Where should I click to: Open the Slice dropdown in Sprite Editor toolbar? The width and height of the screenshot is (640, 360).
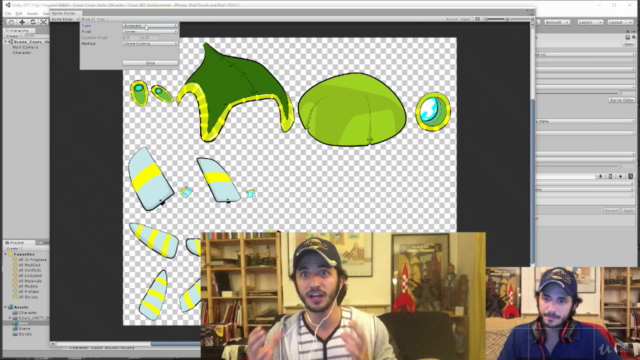87,19
